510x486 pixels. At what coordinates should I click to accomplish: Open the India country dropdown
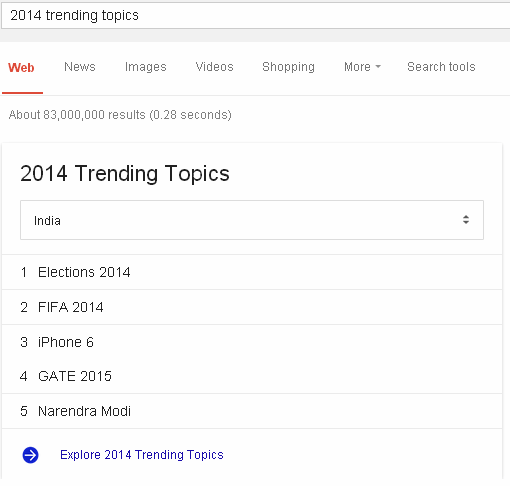click(x=252, y=220)
